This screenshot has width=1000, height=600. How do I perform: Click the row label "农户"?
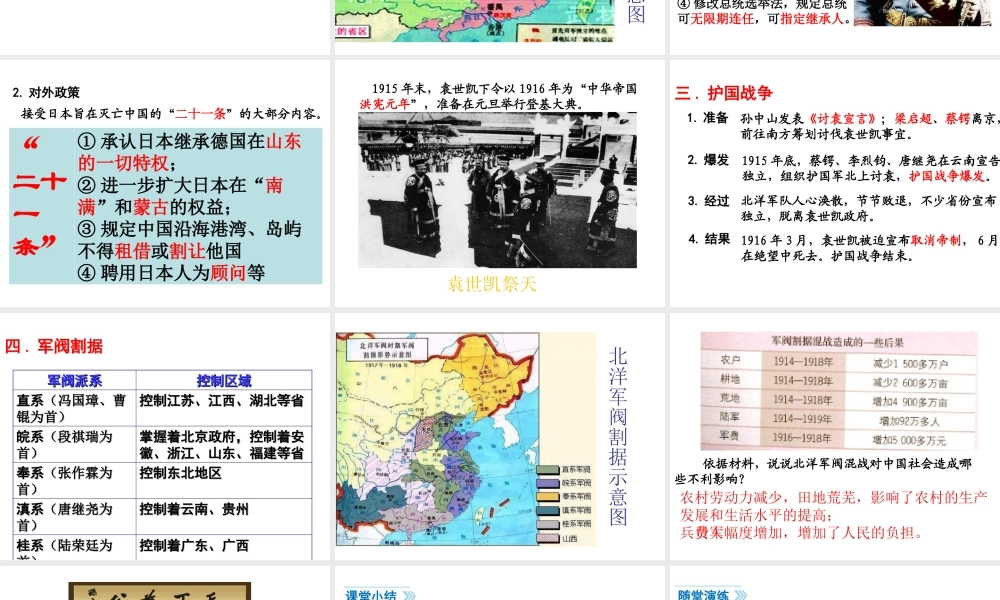[x=730, y=360]
